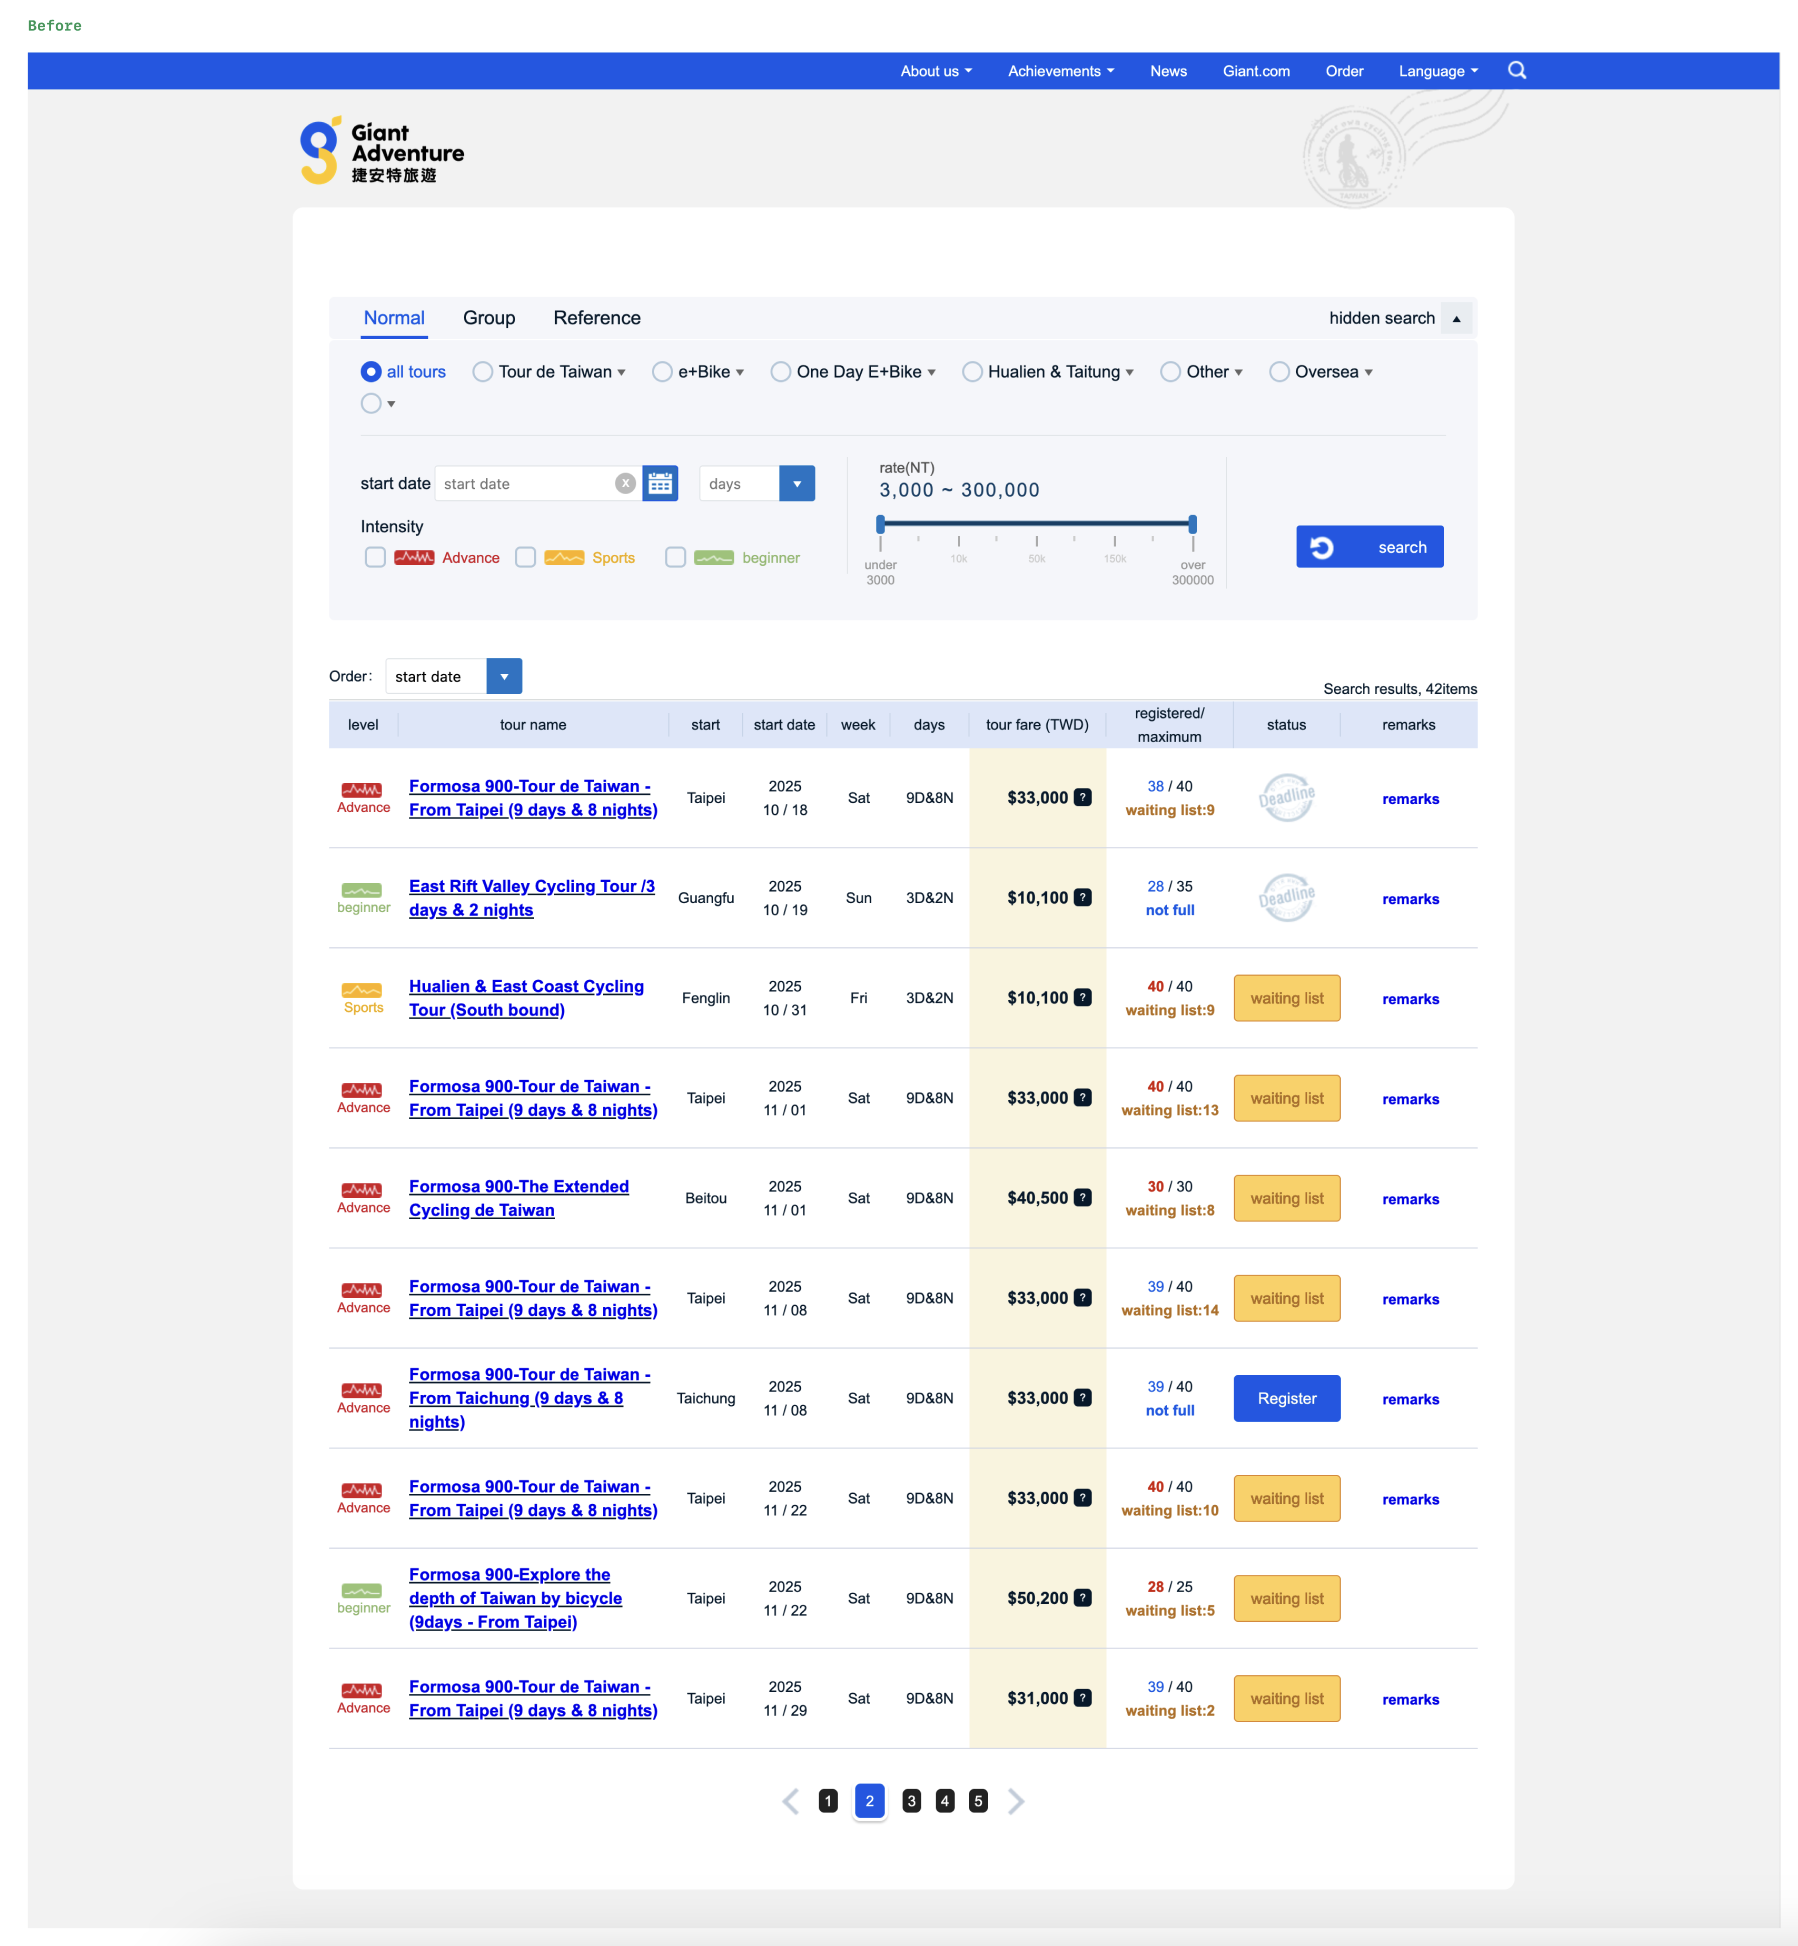This screenshot has width=1798, height=1946.
Task: Clear the start date using the x icon
Action: point(625,483)
